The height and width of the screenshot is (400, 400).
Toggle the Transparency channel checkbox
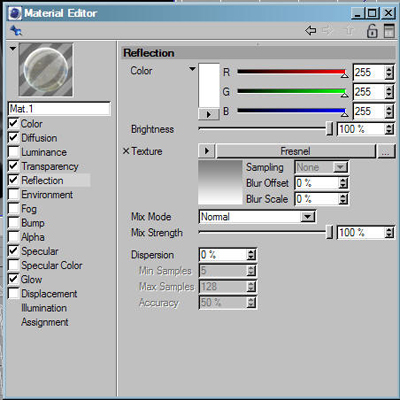click(13, 166)
